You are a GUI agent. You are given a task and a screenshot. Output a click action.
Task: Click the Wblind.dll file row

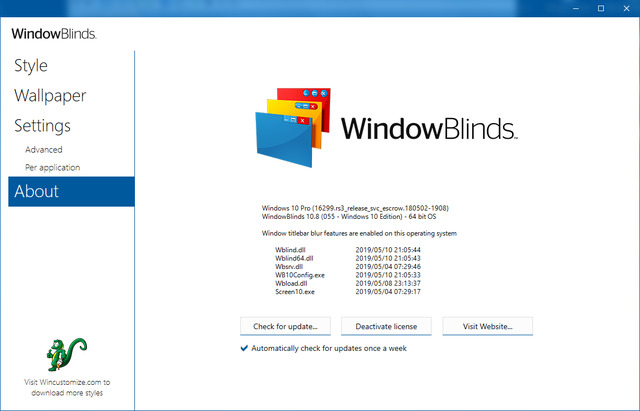tap(348, 250)
